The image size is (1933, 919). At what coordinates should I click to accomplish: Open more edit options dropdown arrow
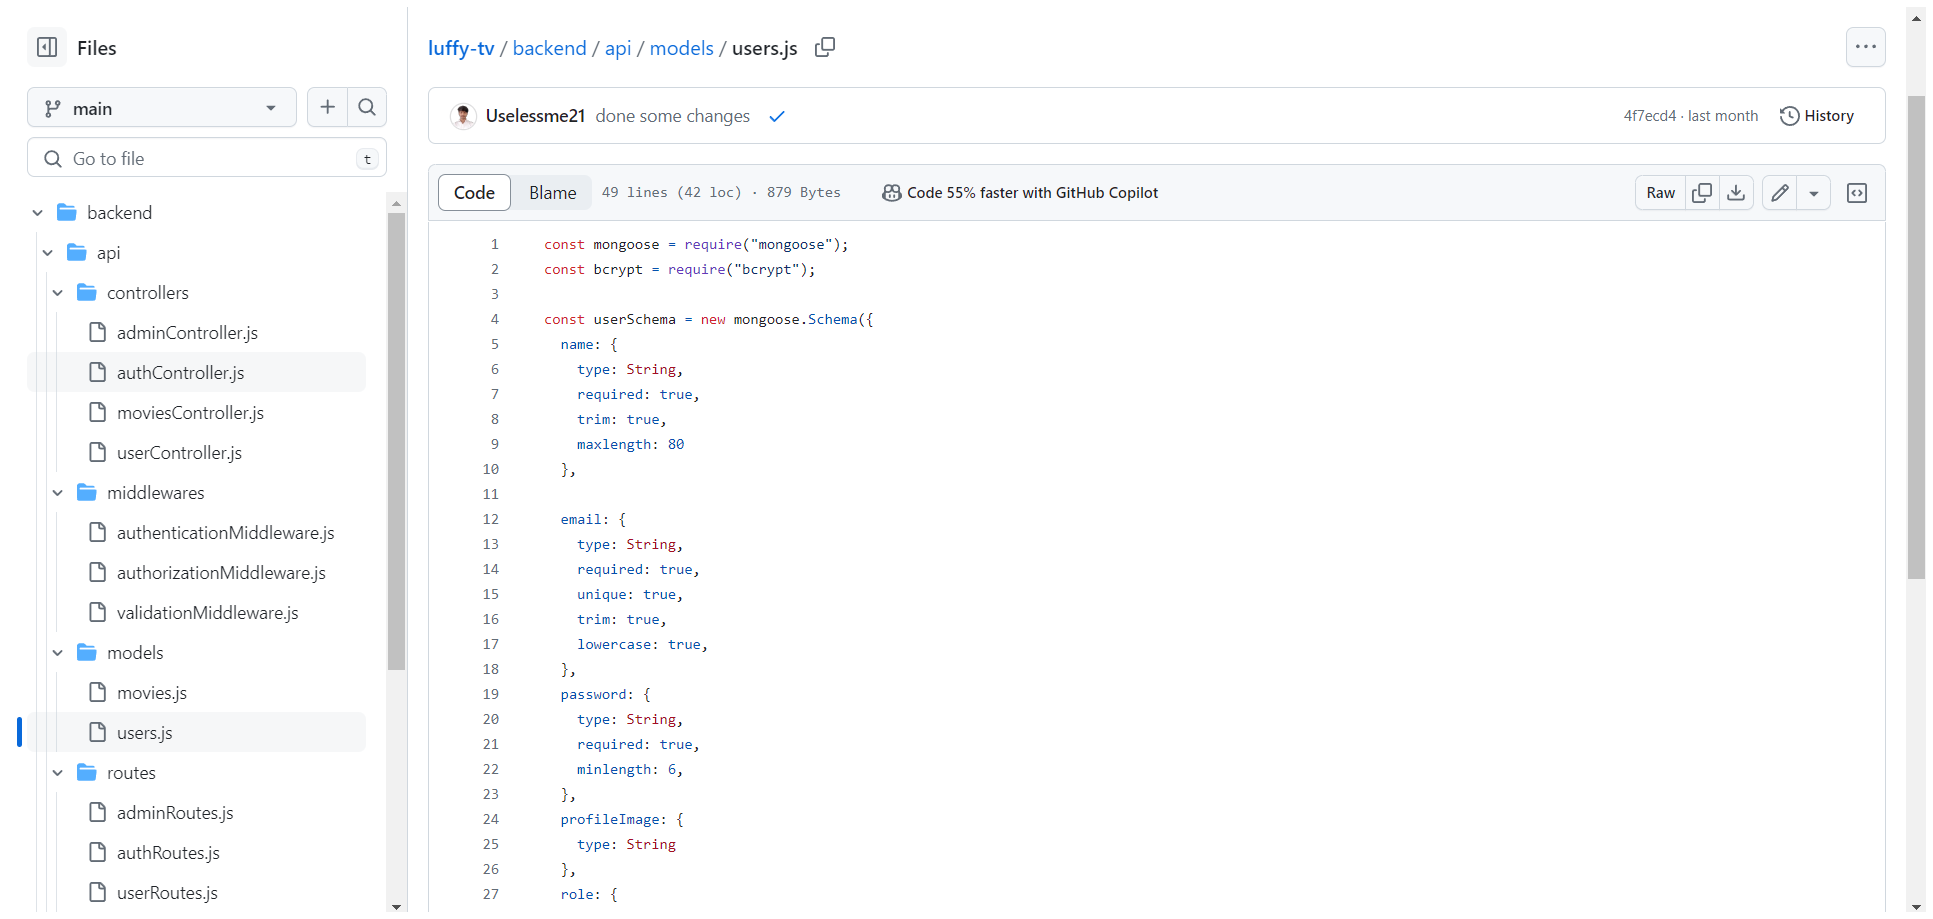pos(1814,193)
